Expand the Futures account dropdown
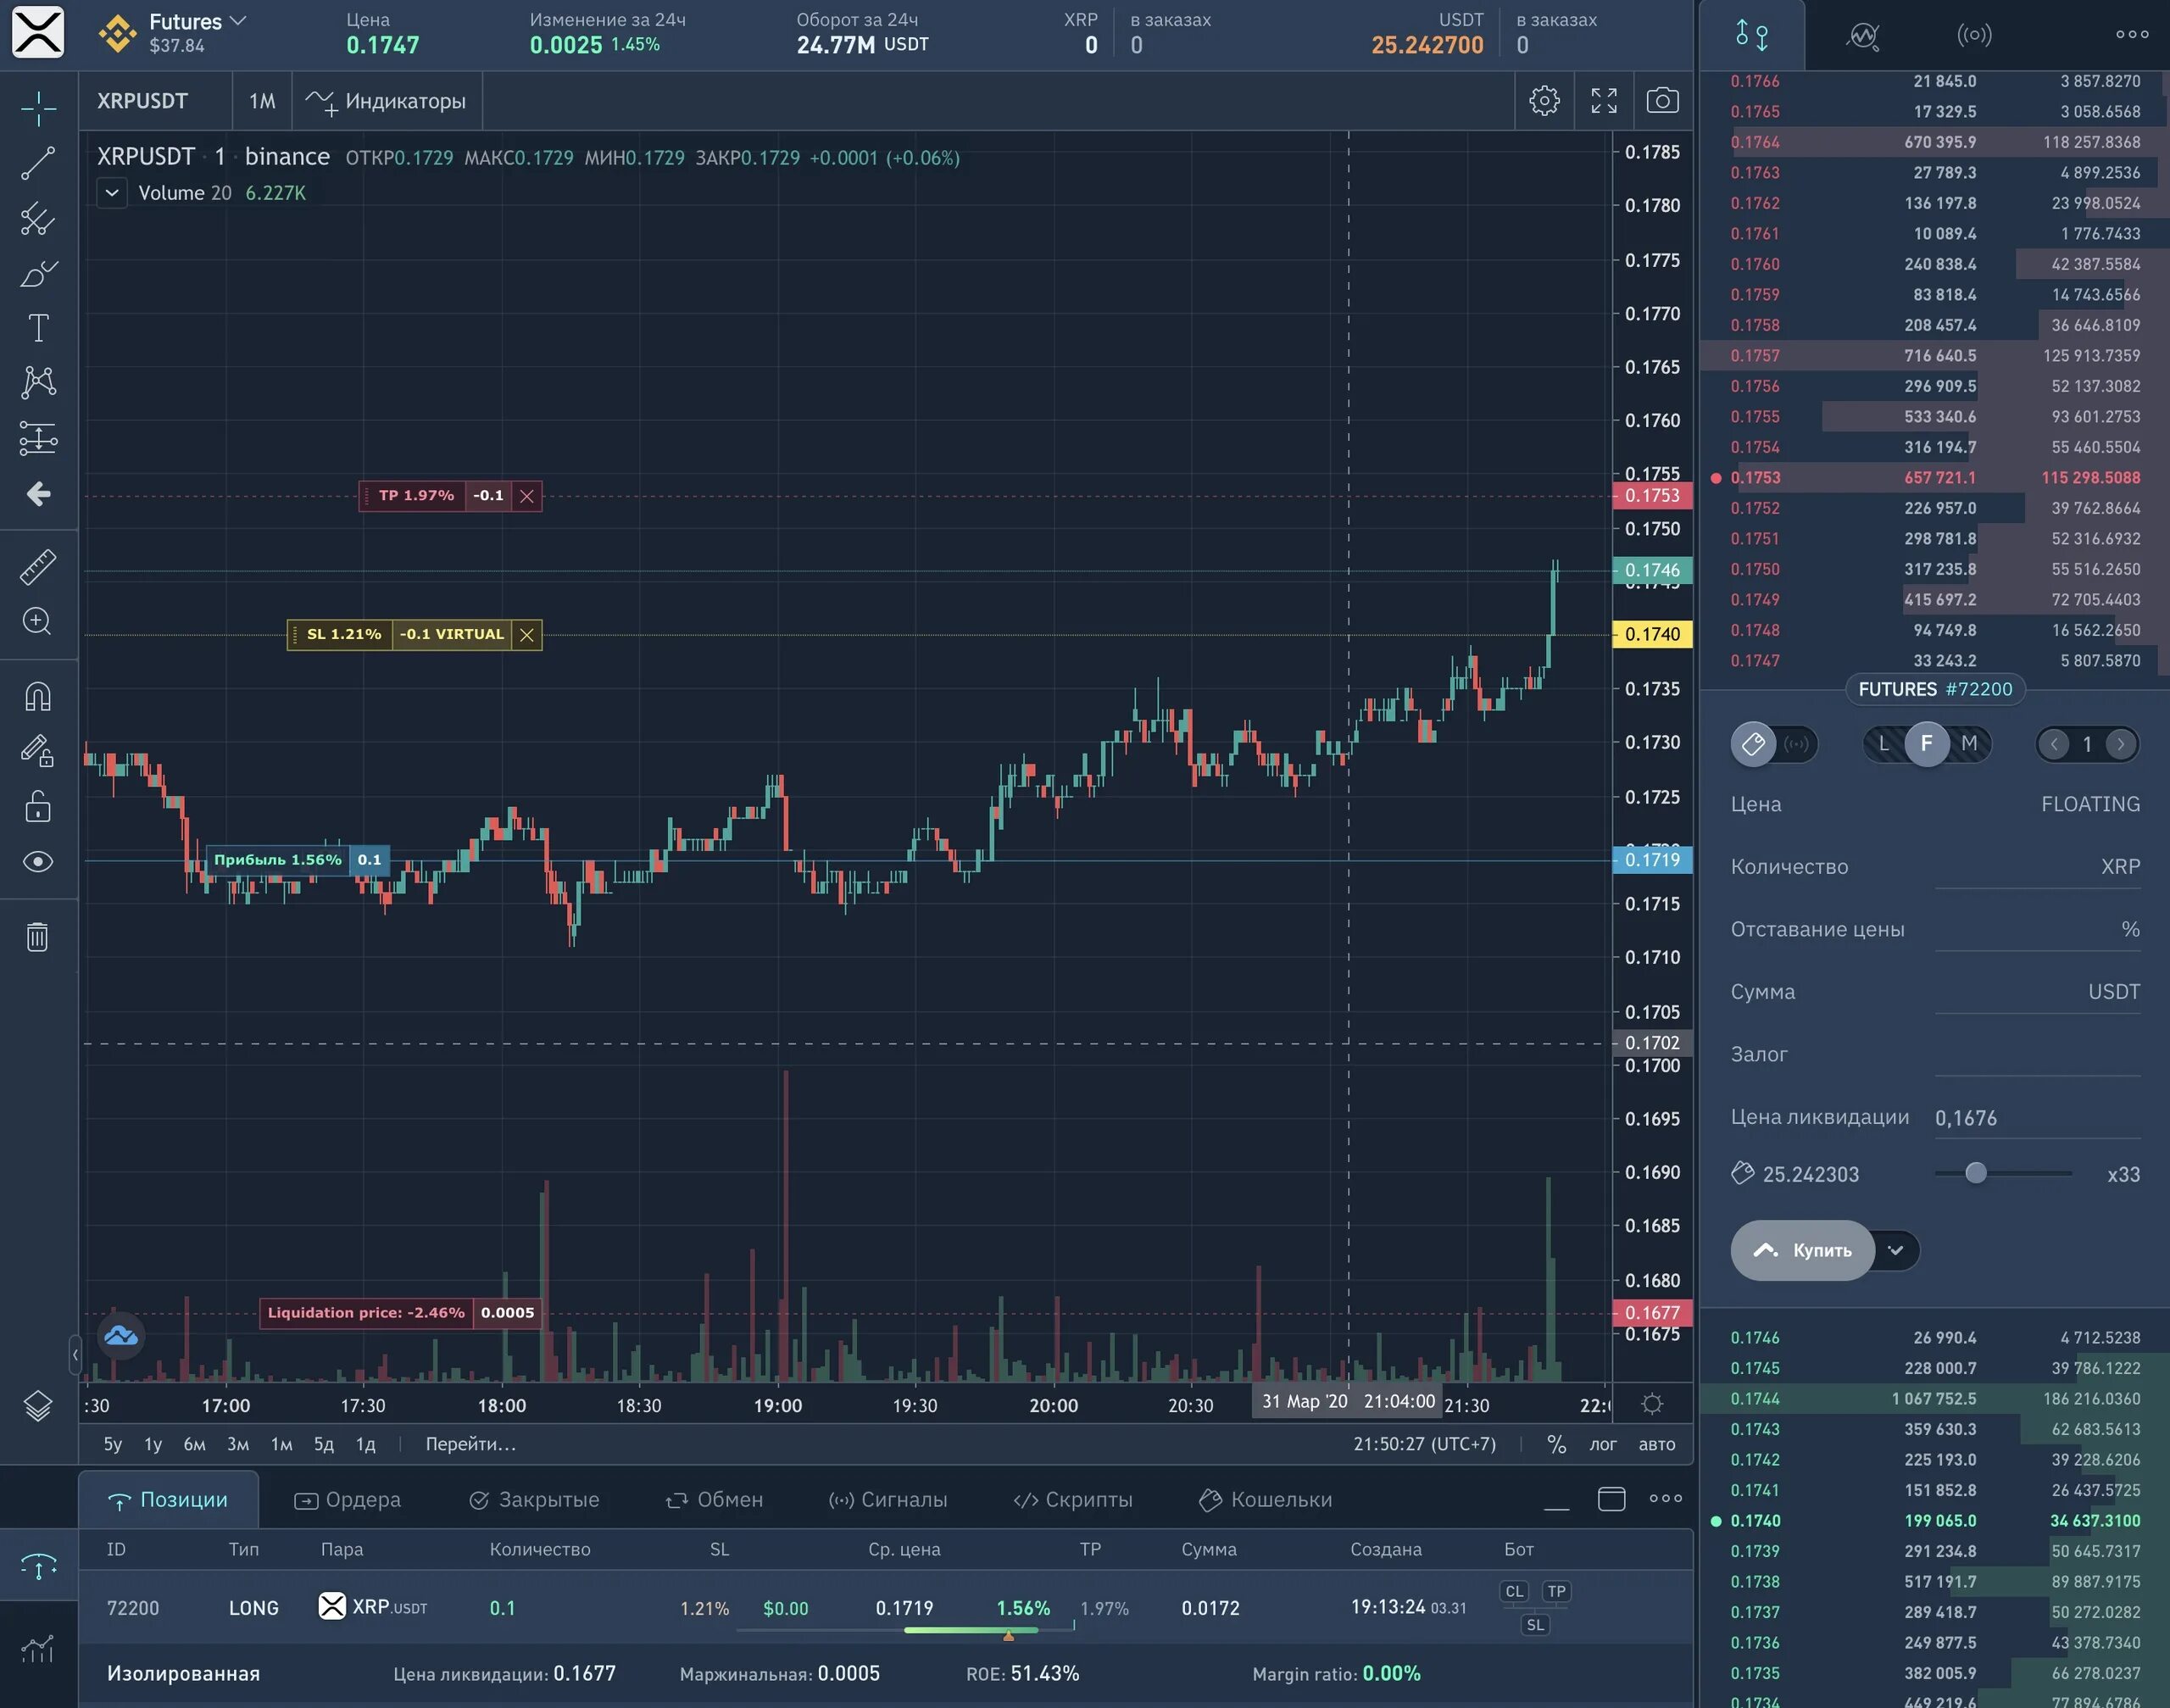2170x1708 pixels. [x=238, y=21]
